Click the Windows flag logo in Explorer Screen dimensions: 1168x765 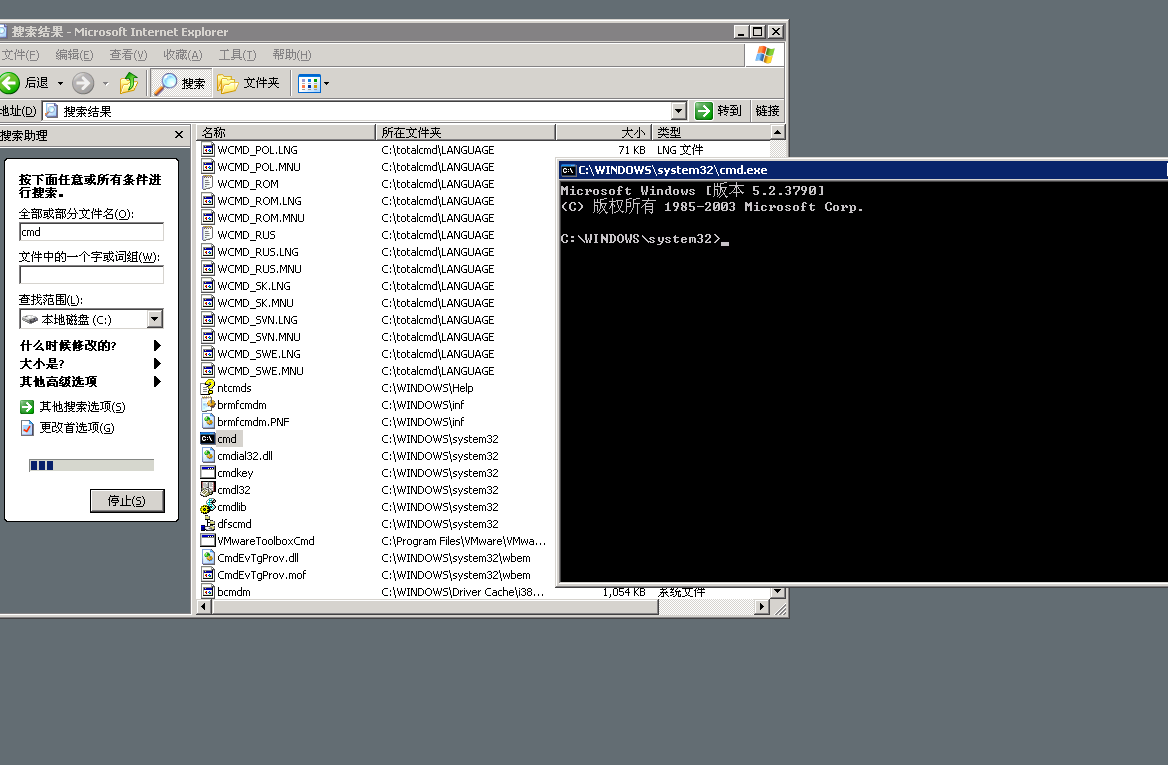click(x=765, y=55)
